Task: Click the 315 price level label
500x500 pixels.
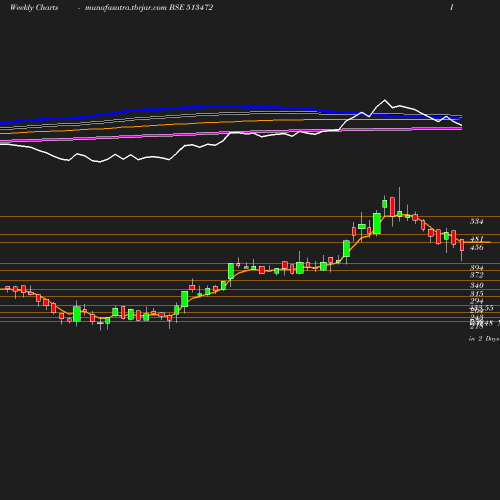Action: [476, 294]
